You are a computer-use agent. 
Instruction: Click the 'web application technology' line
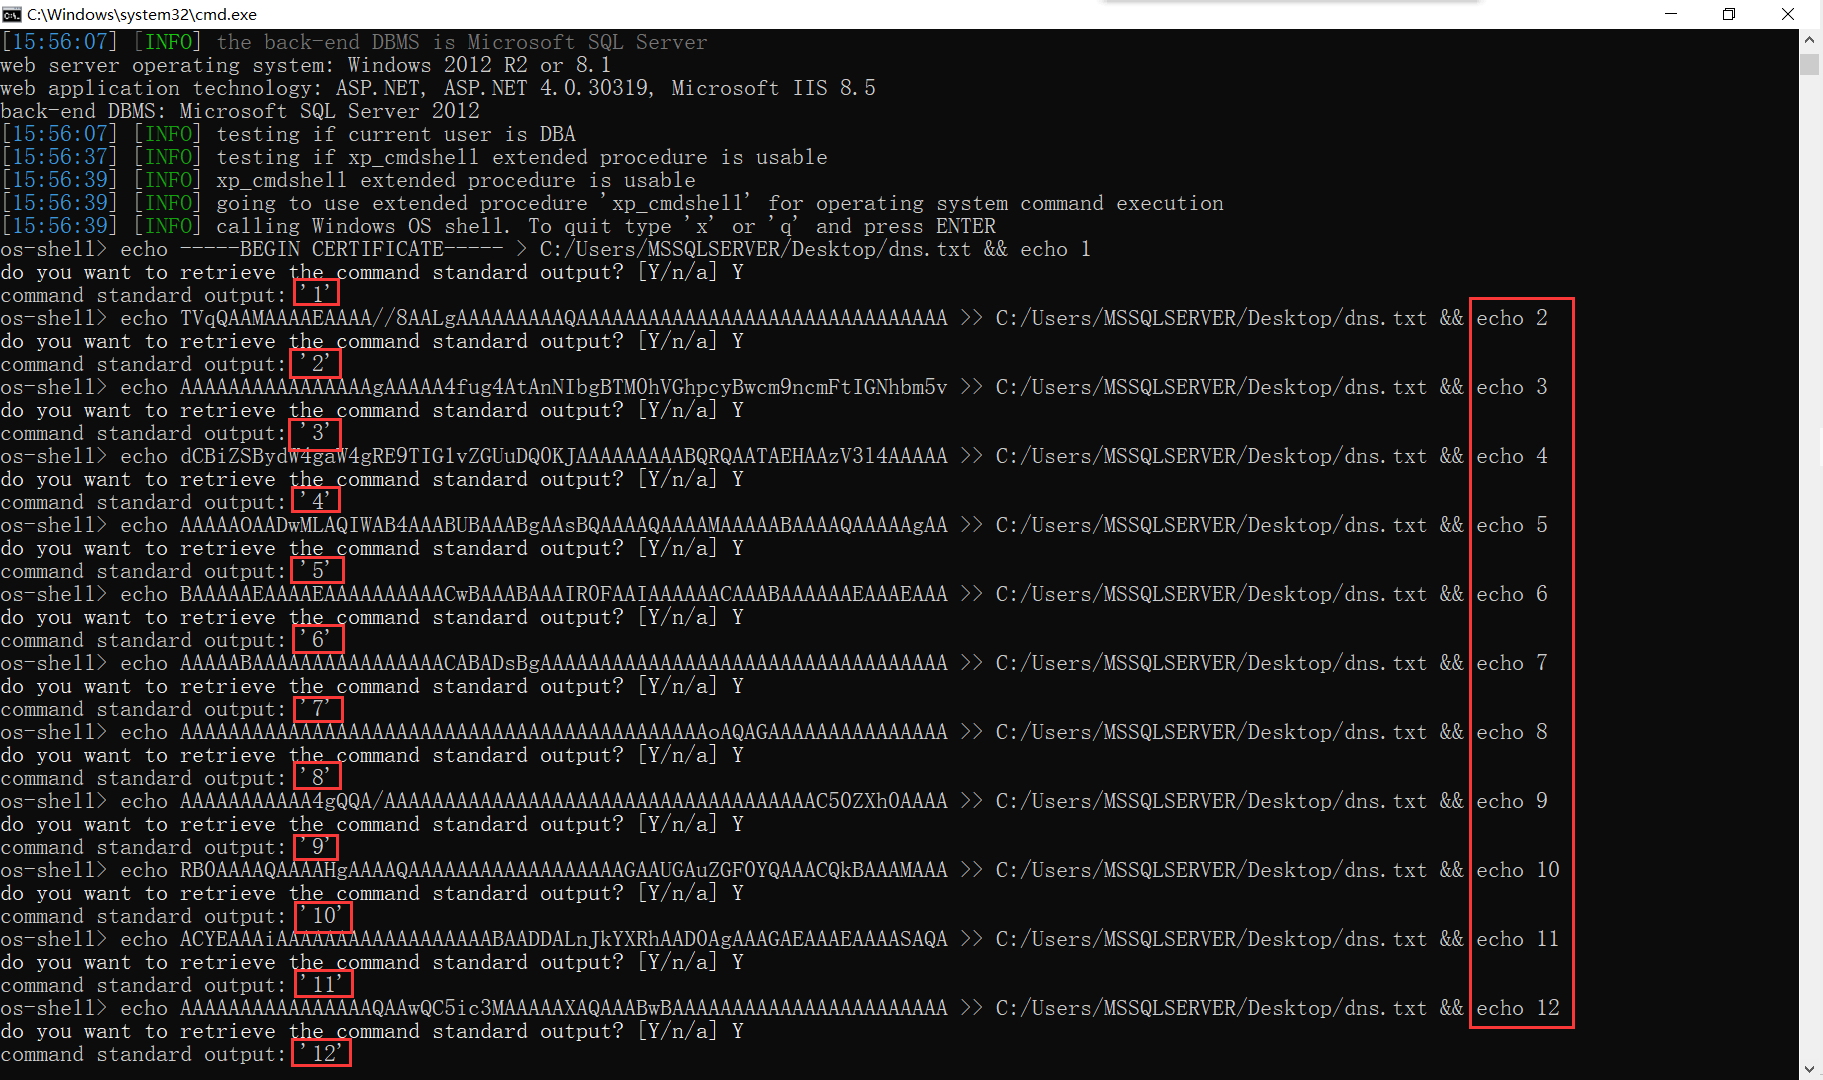[x=438, y=88]
